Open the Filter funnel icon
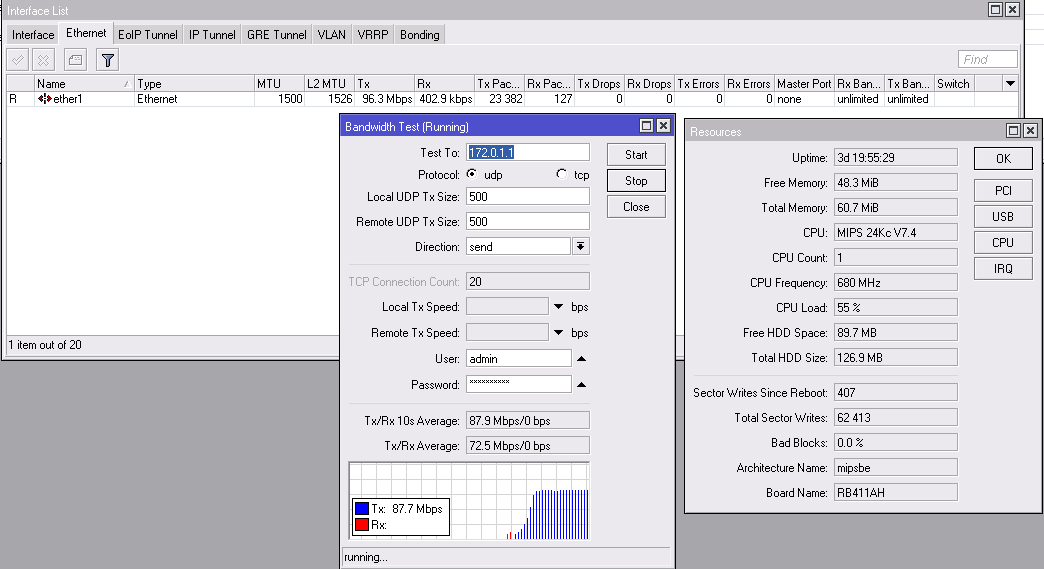The height and width of the screenshot is (569, 1044). coord(107,60)
